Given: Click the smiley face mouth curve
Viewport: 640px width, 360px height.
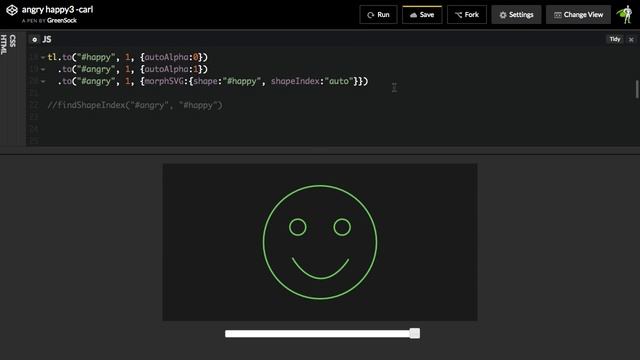Looking at the screenshot, I should (x=320, y=269).
